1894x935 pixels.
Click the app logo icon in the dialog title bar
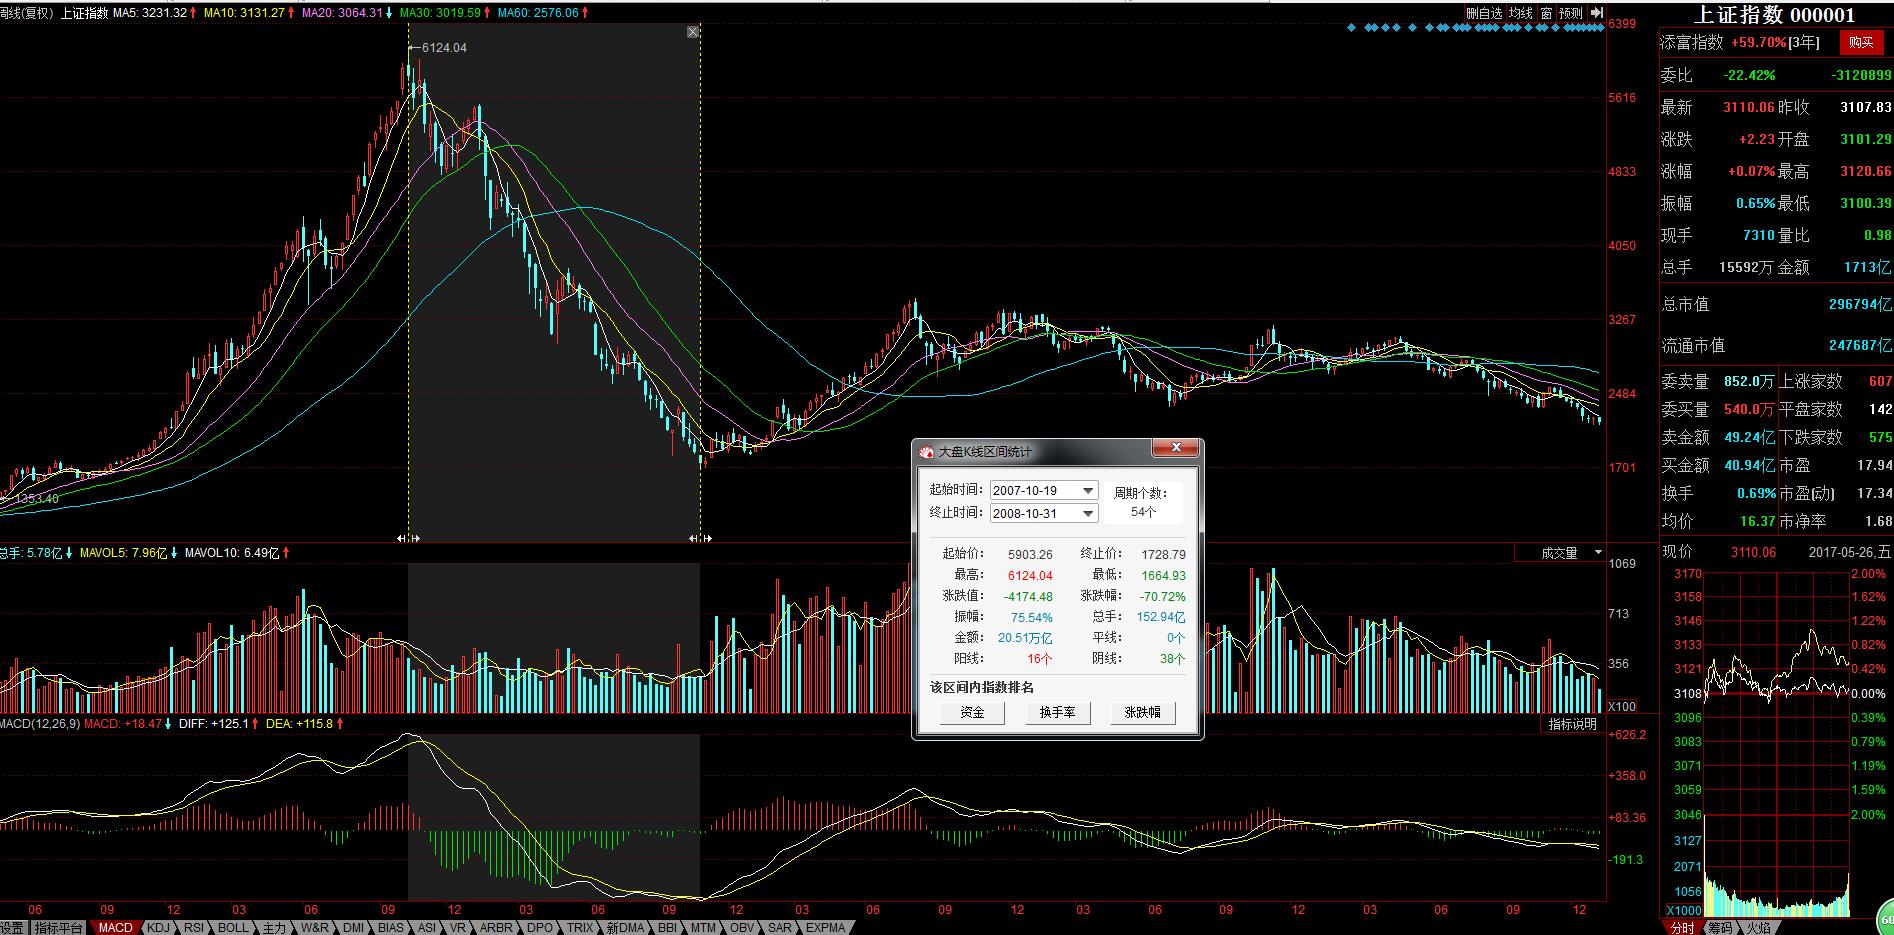coord(927,452)
